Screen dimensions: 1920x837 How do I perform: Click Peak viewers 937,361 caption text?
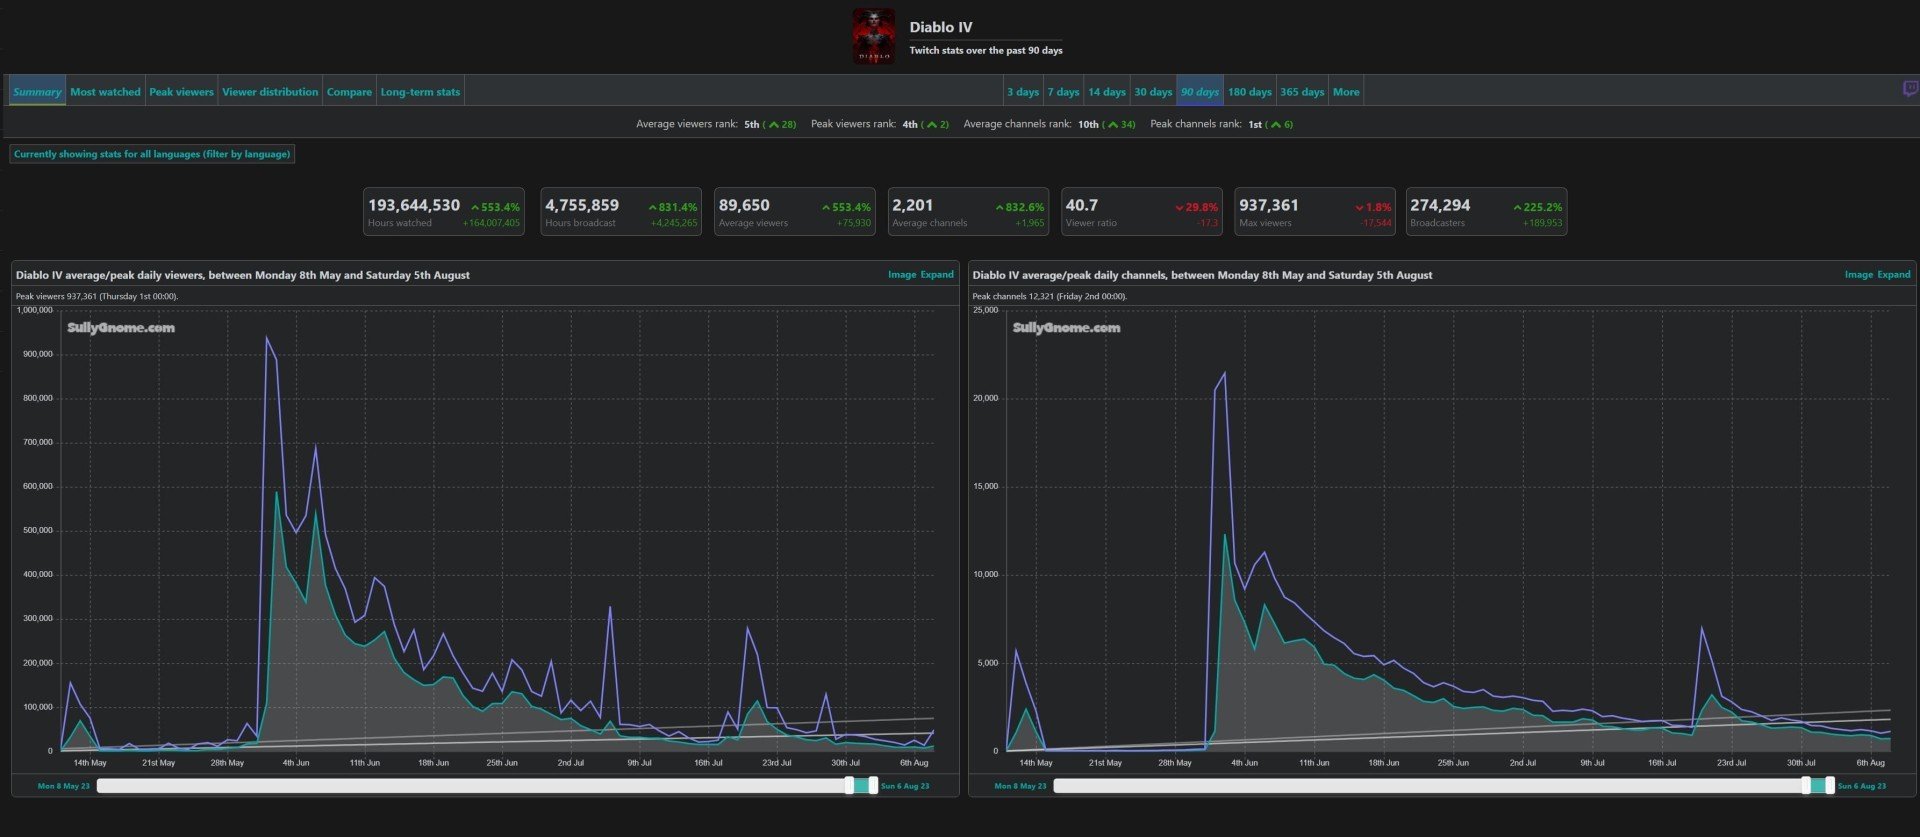pos(97,296)
